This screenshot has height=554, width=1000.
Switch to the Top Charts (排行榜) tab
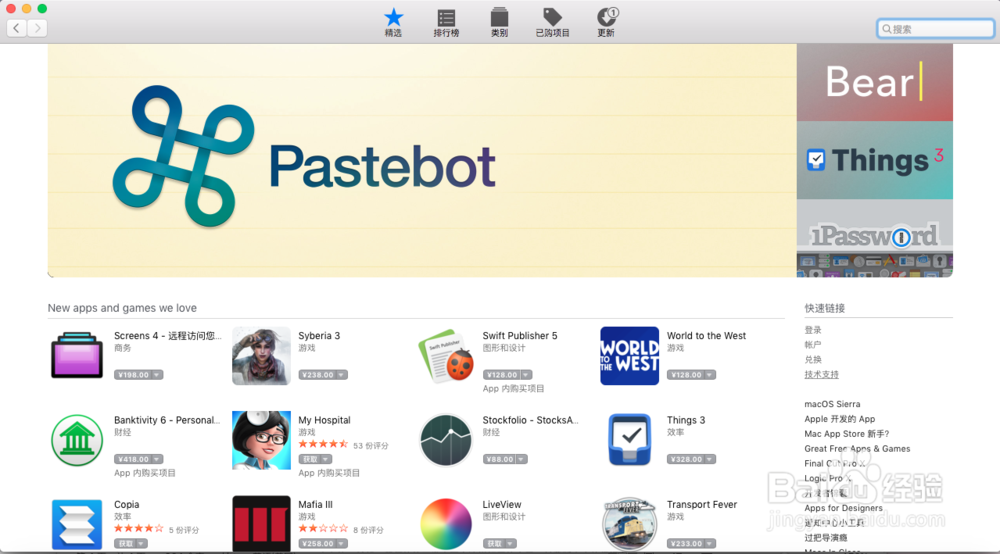coord(446,22)
